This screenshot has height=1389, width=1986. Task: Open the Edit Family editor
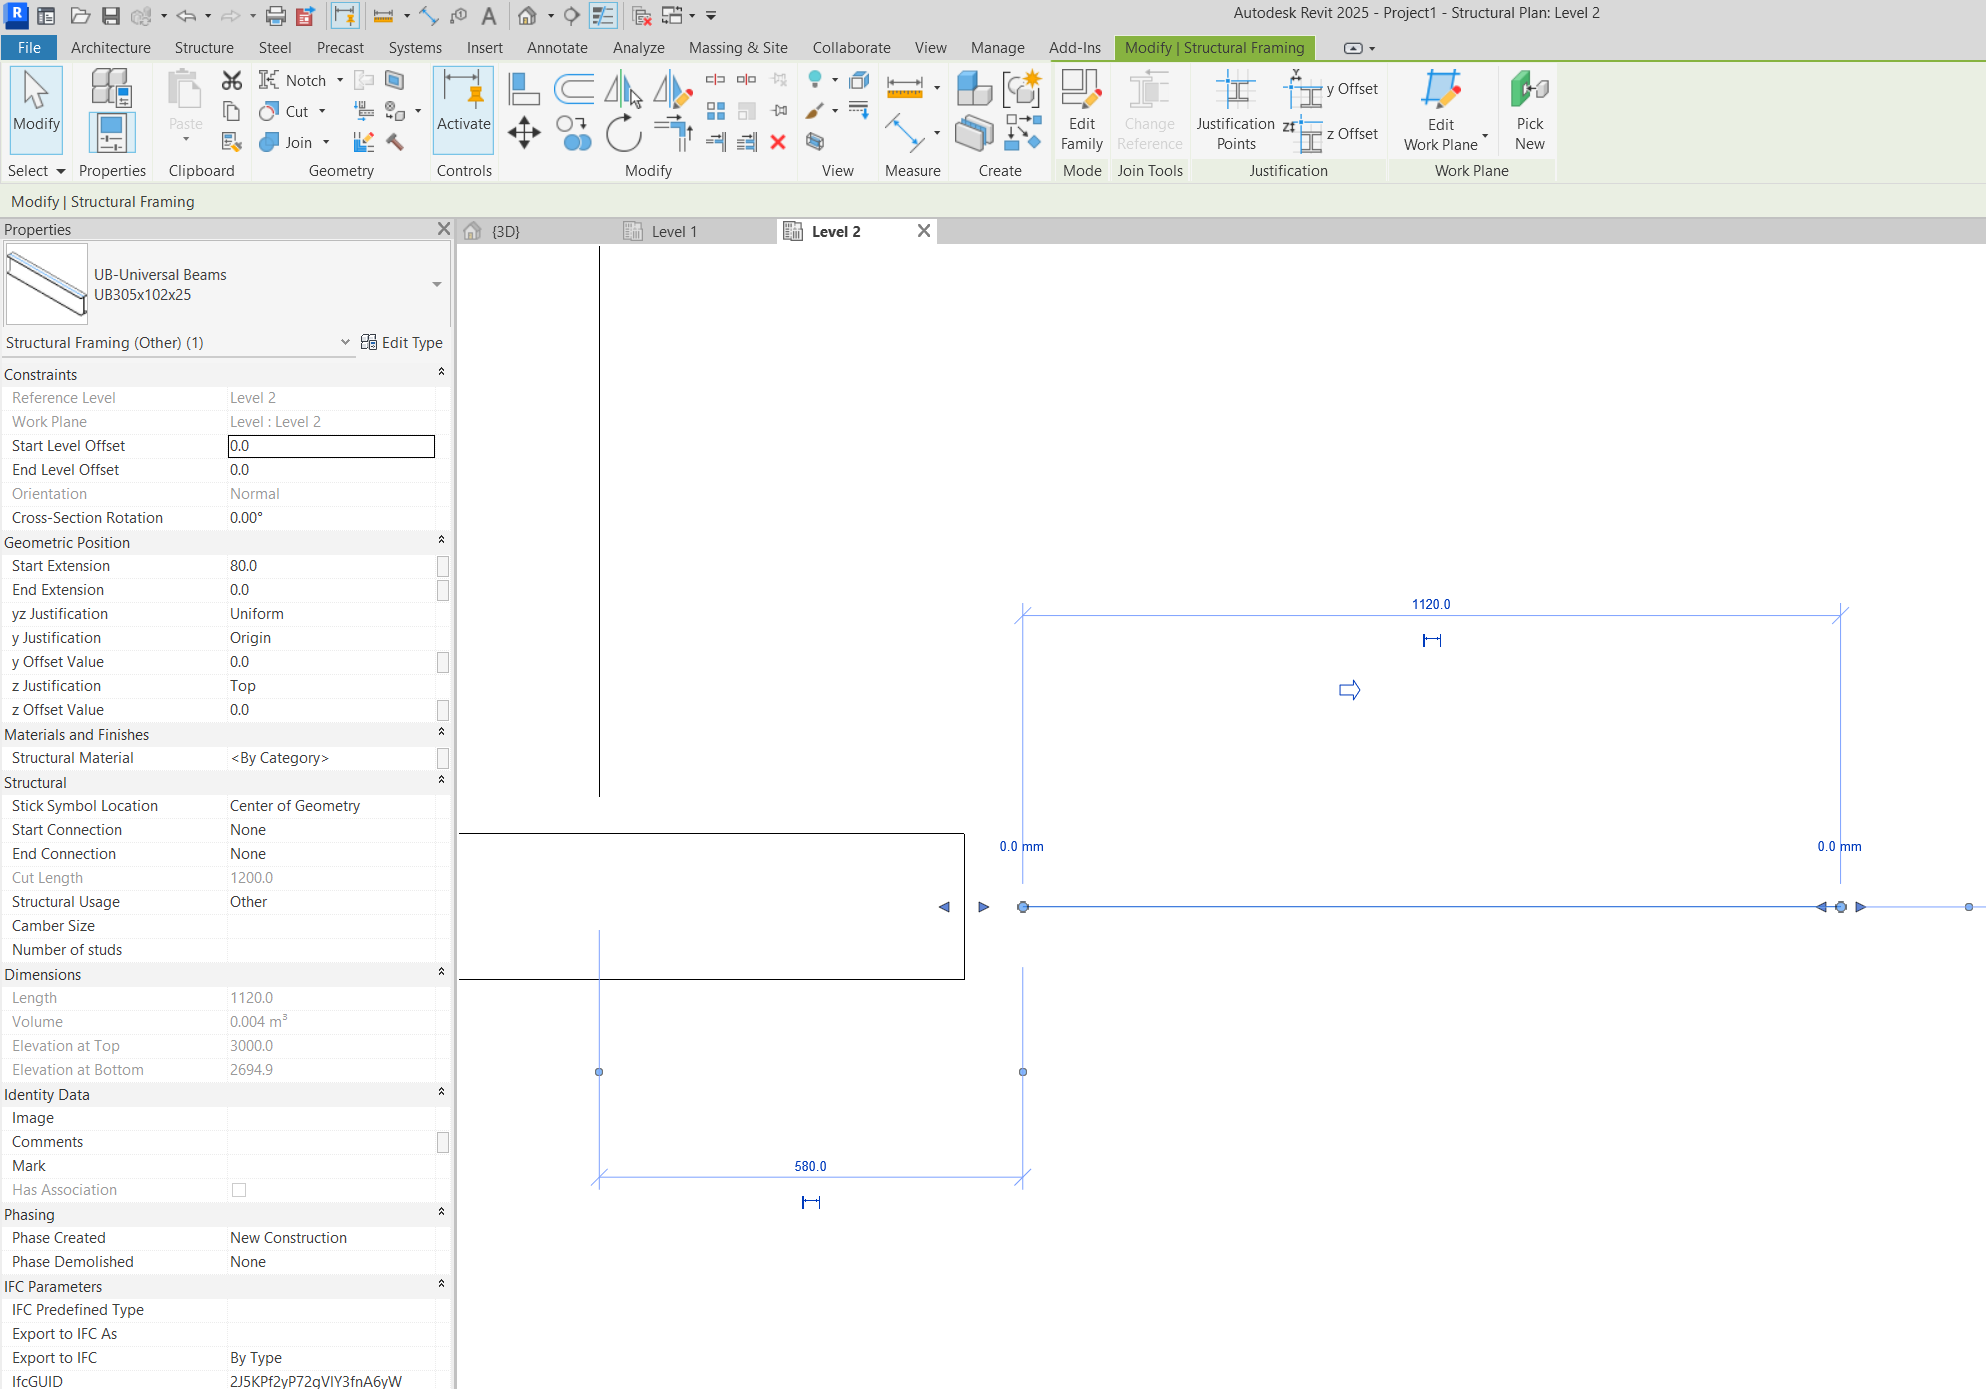coord(1081,108)
